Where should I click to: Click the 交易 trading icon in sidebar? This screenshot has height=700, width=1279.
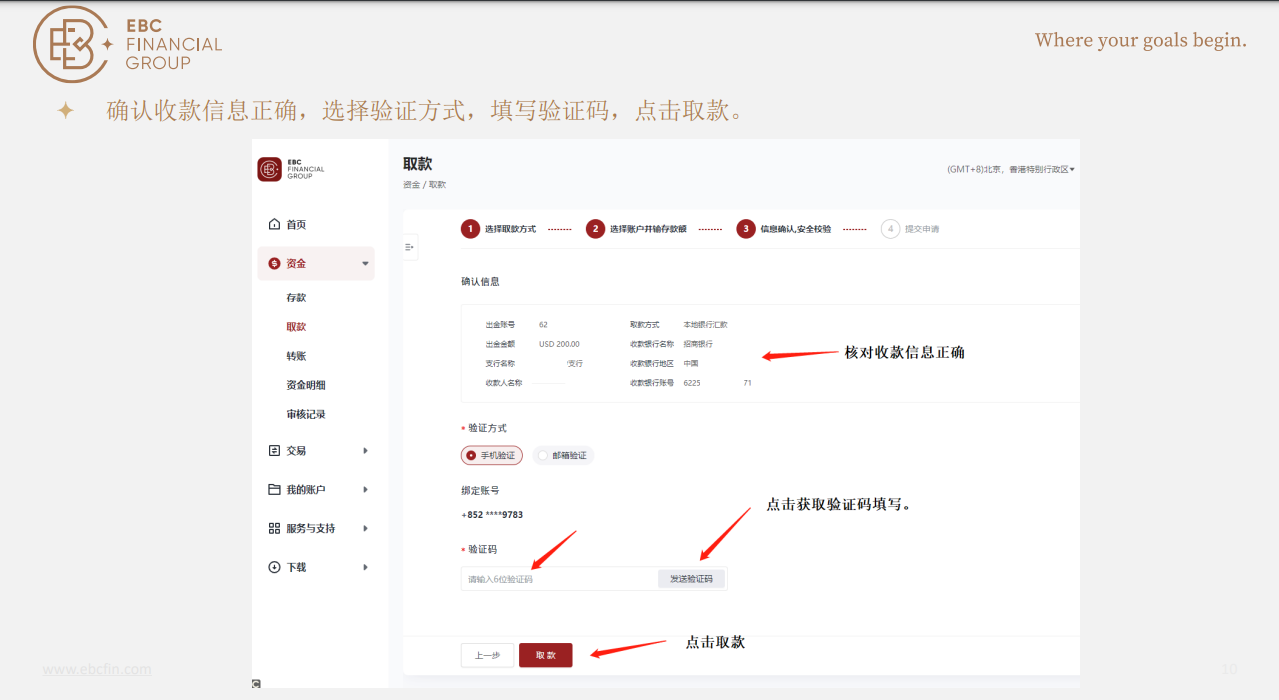274,450
